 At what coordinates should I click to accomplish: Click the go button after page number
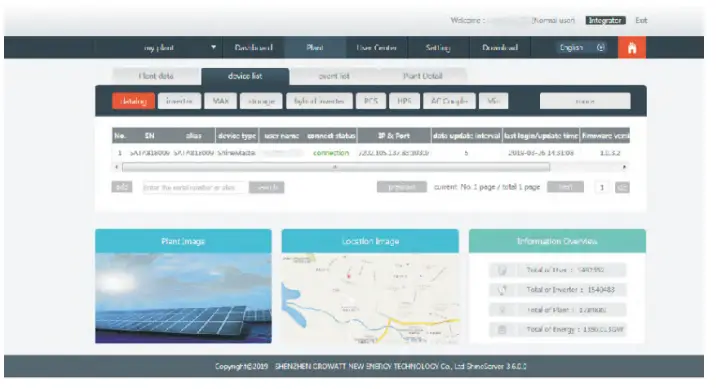[x=622, y=187]
